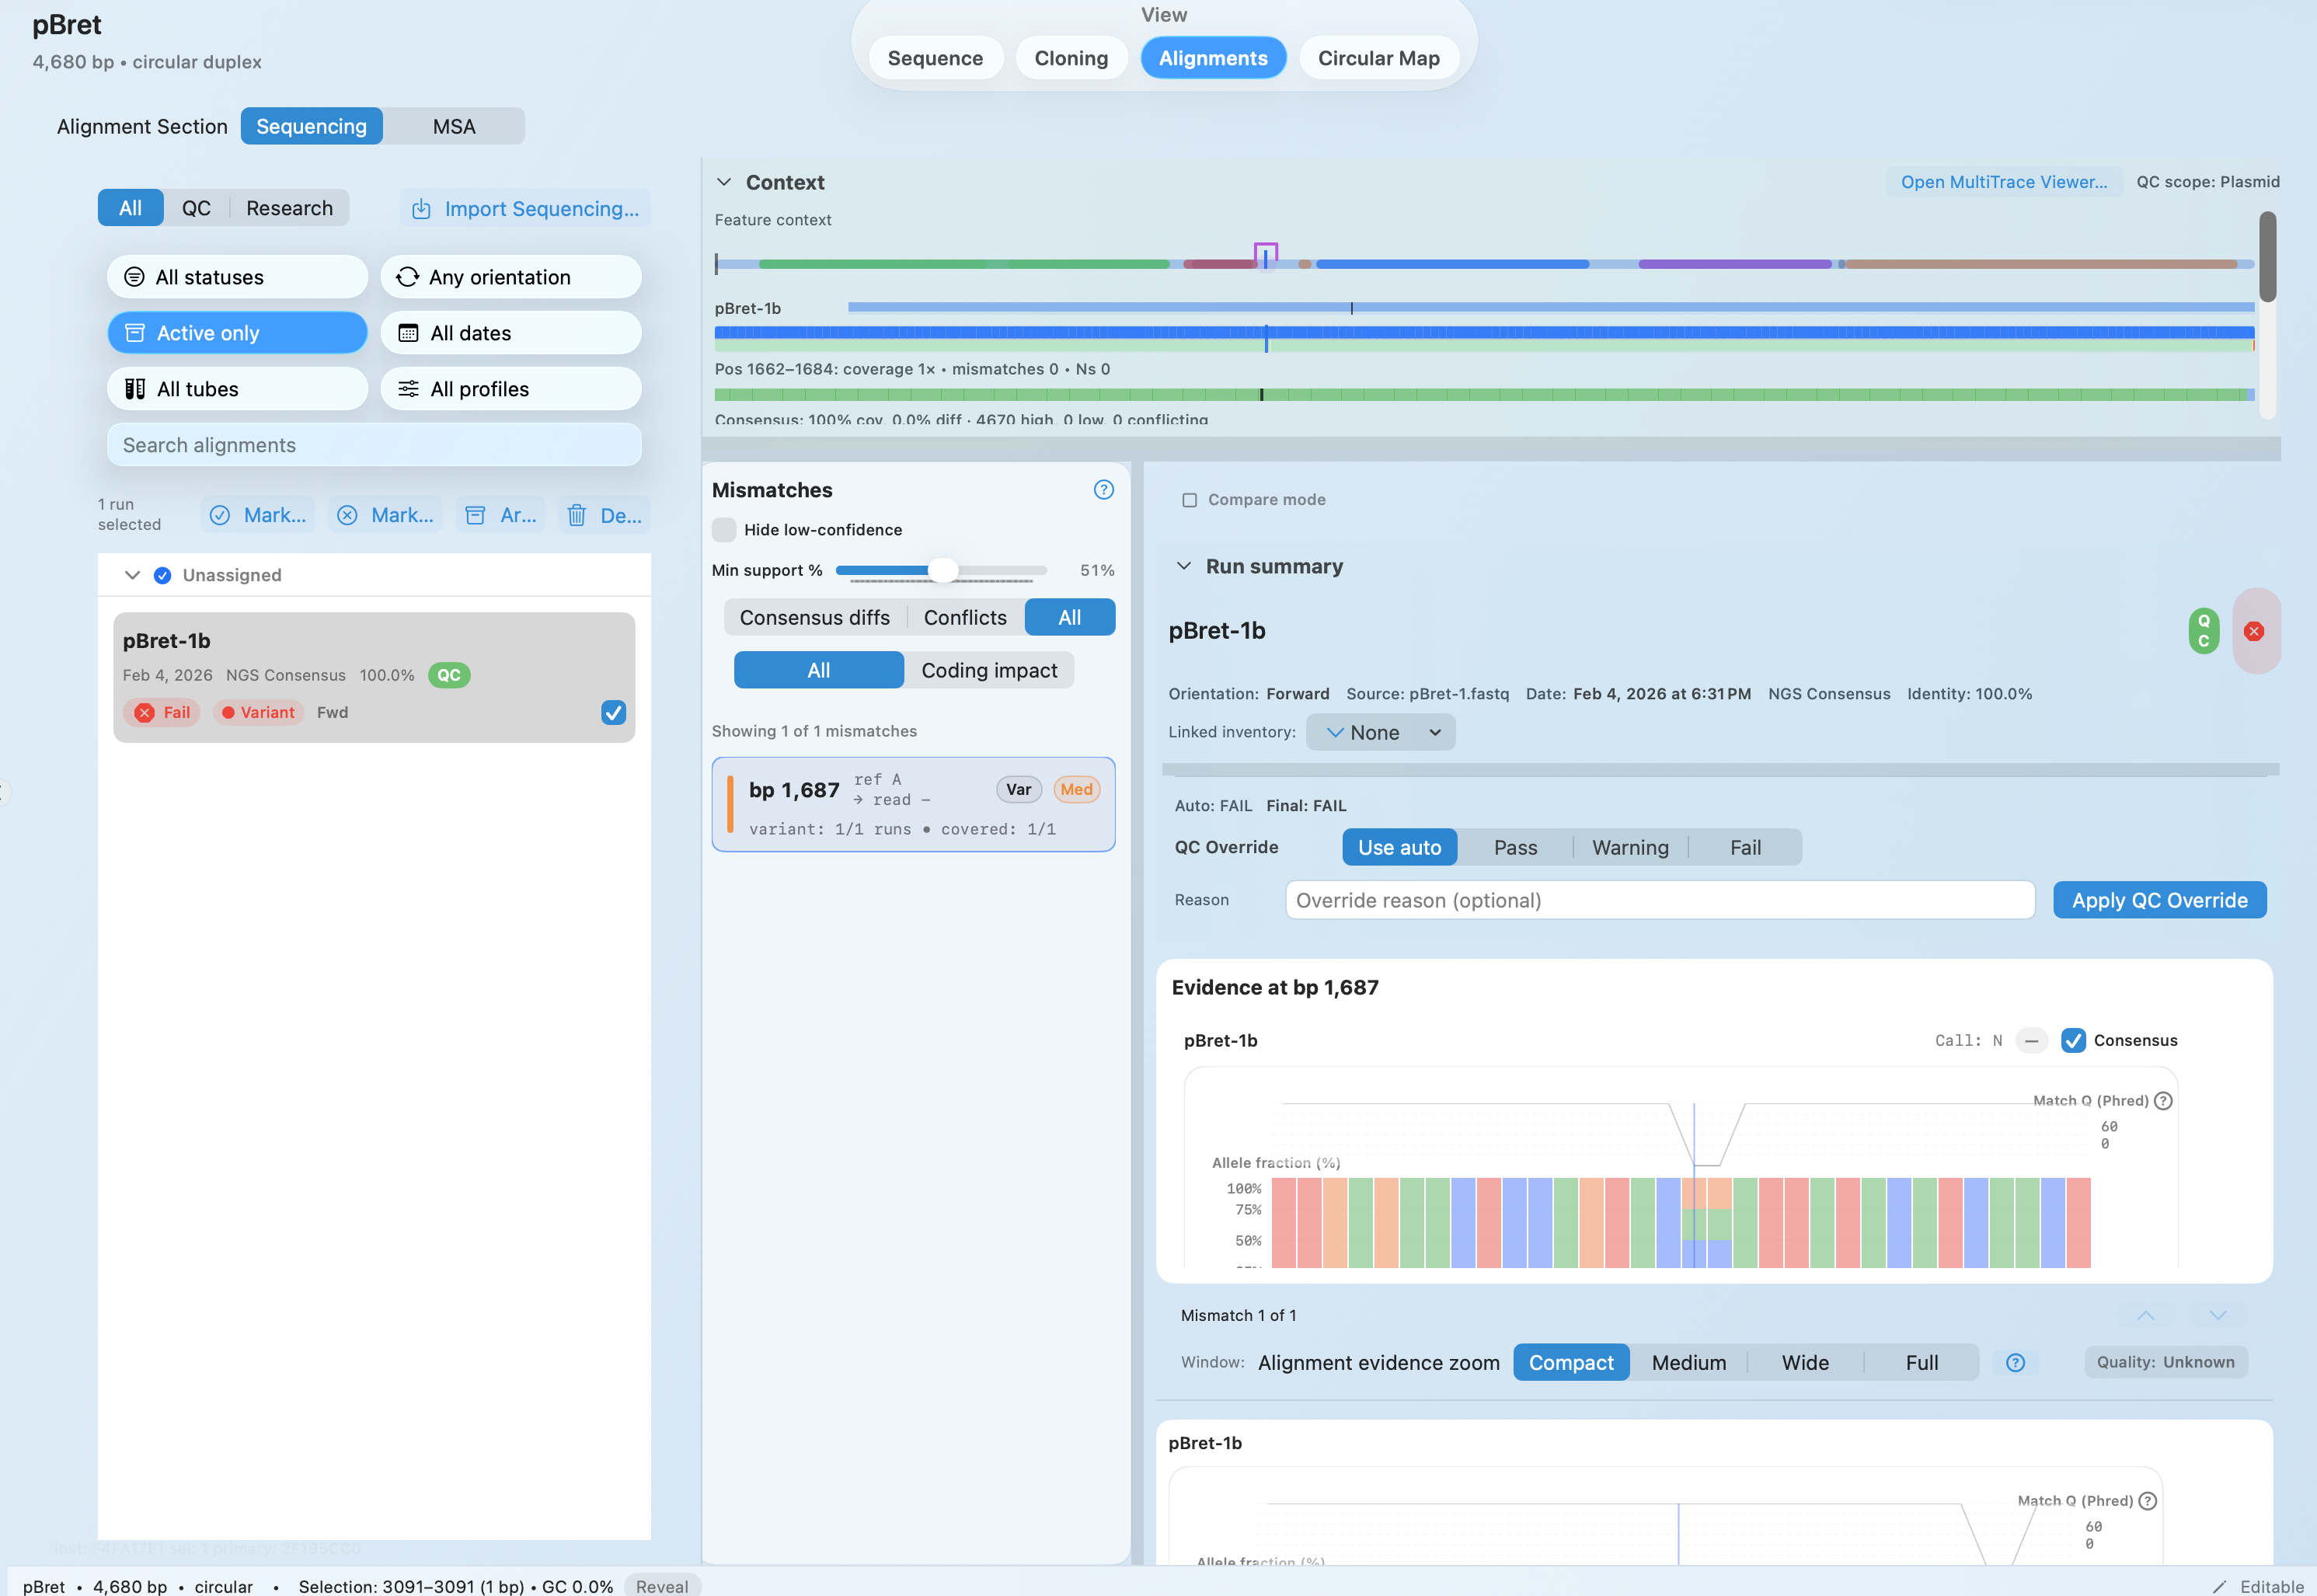
Task: Open the Mismatches help icon
Action: coord(1103,489)
